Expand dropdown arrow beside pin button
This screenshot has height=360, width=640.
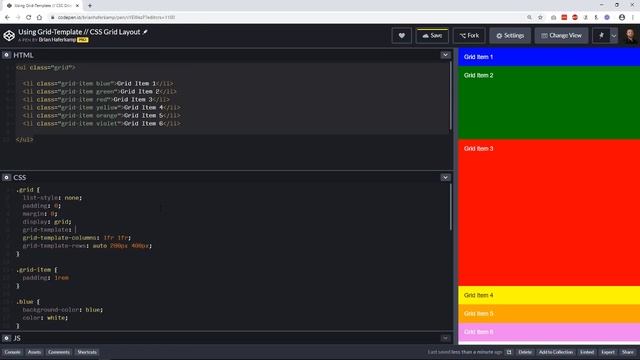point(613,36)
